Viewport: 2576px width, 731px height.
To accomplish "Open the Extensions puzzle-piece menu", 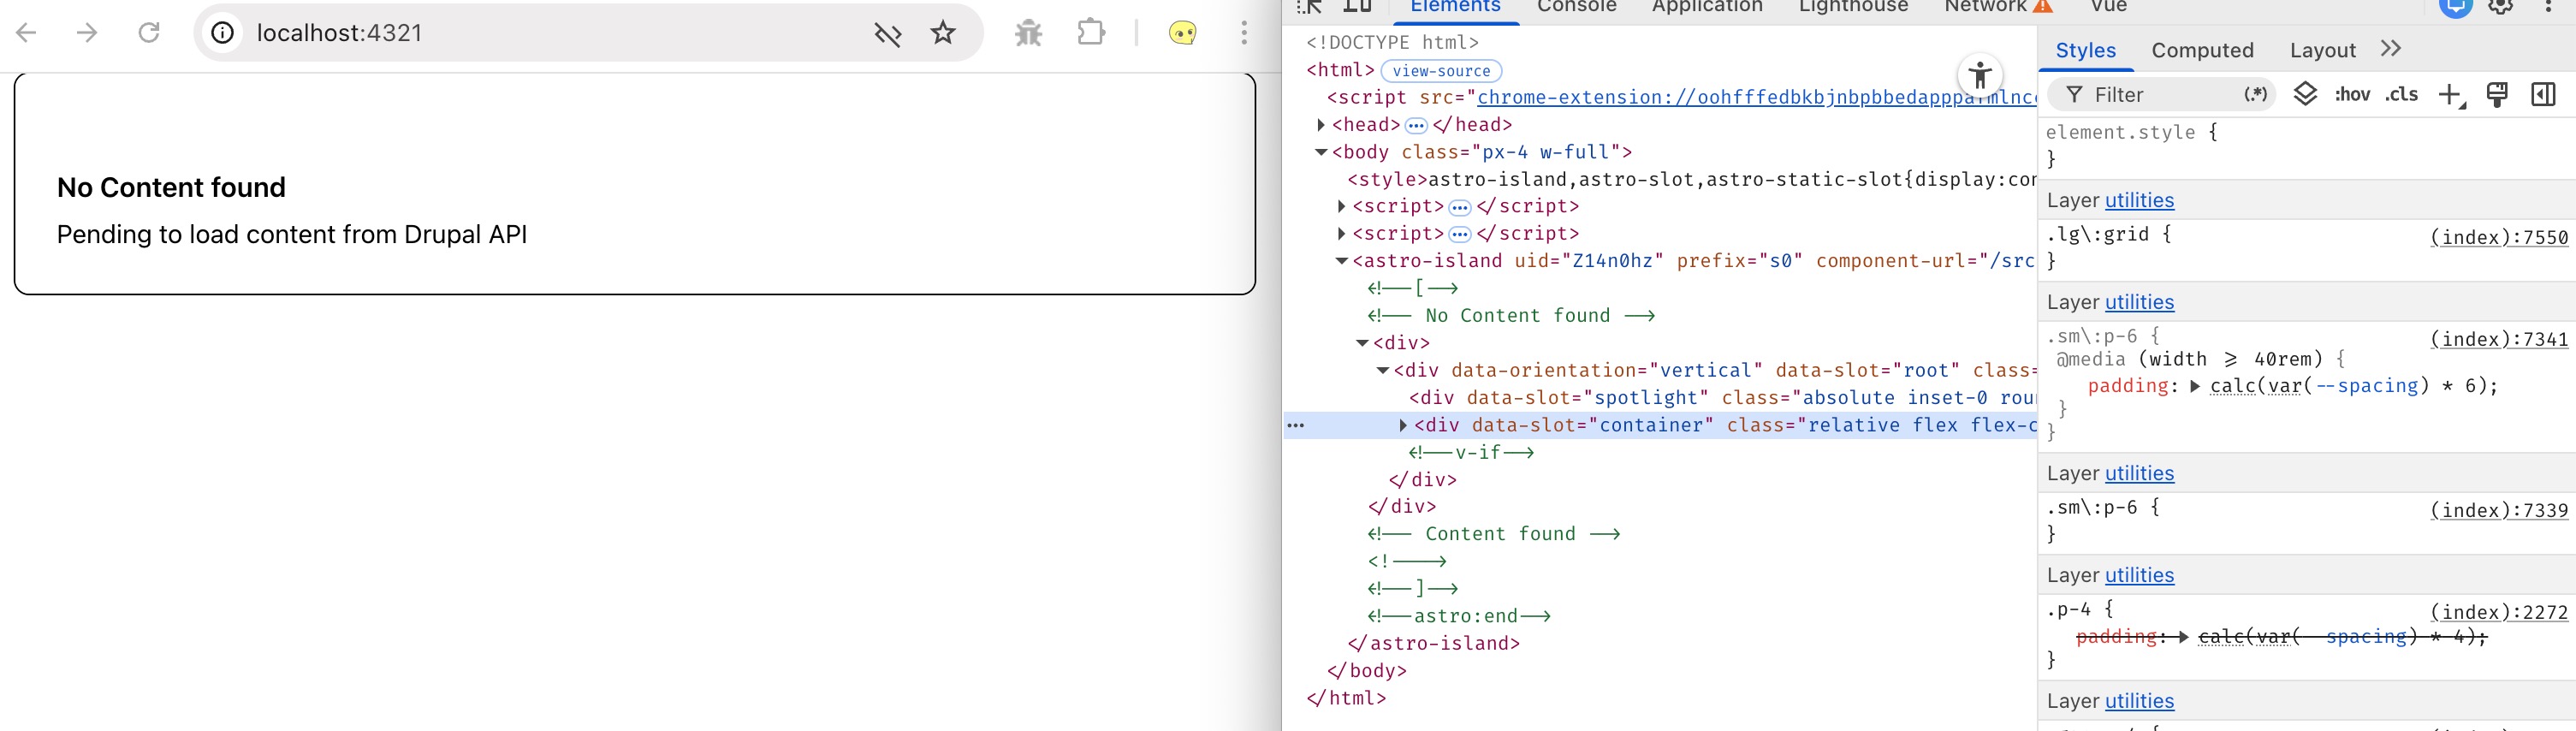I will pyautogui.click(x=1091, y=33).
